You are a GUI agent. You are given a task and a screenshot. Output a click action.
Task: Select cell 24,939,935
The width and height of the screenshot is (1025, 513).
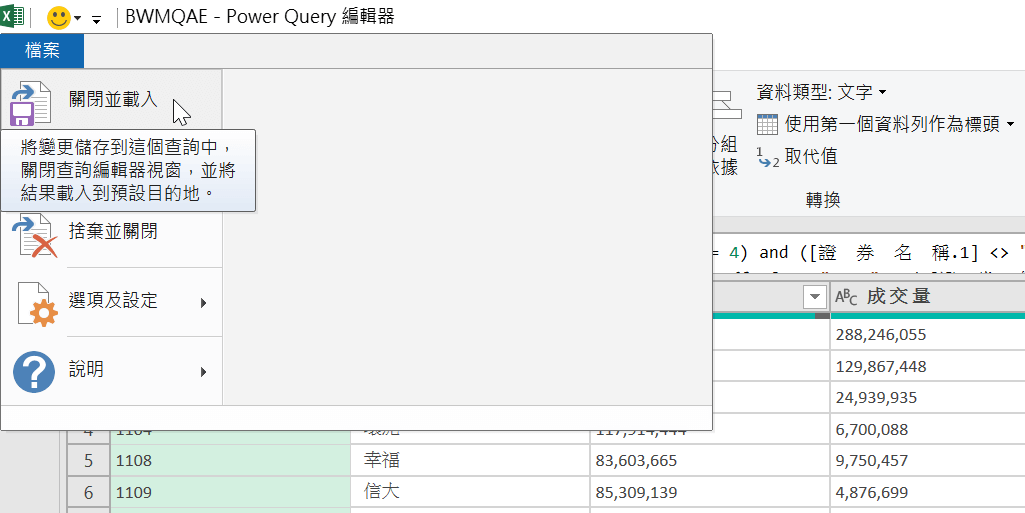928,398
